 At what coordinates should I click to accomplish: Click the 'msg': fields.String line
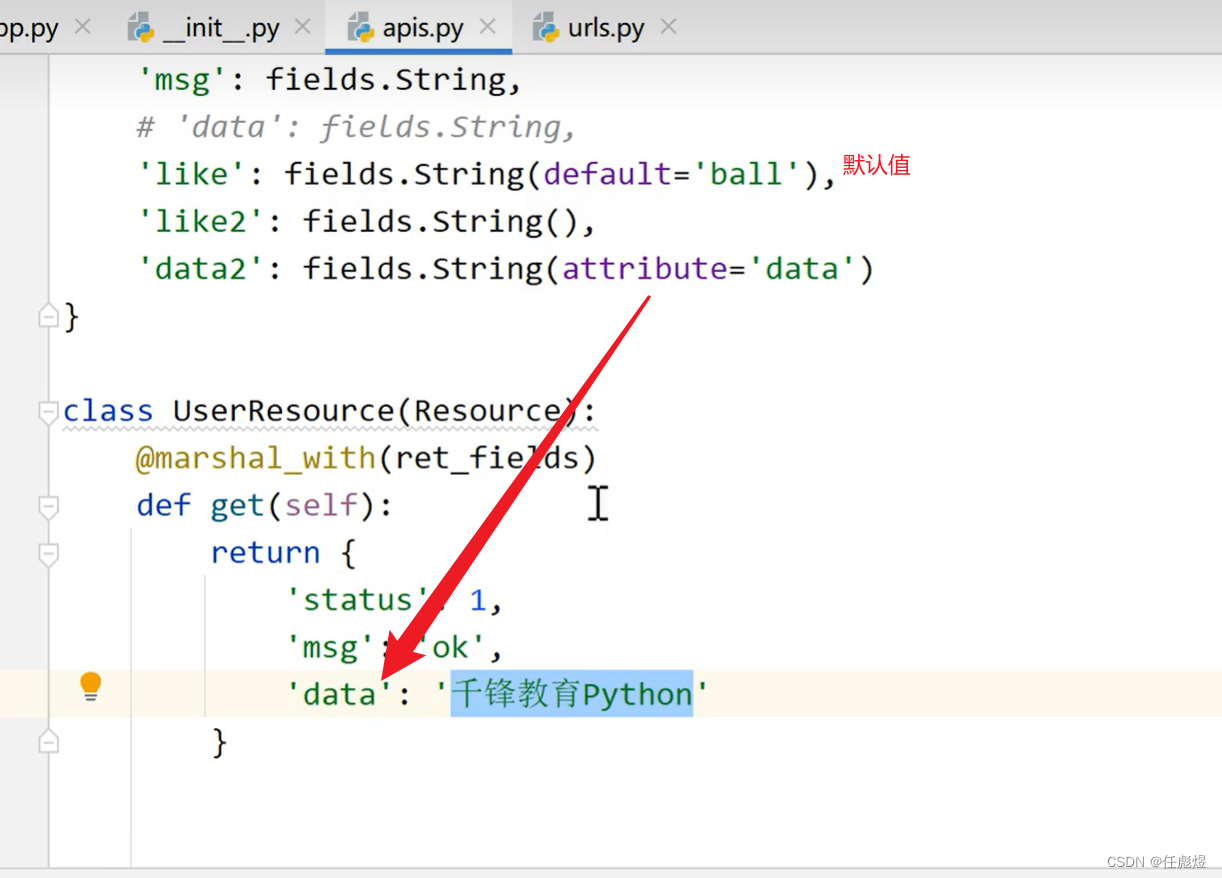pos(329,80)
